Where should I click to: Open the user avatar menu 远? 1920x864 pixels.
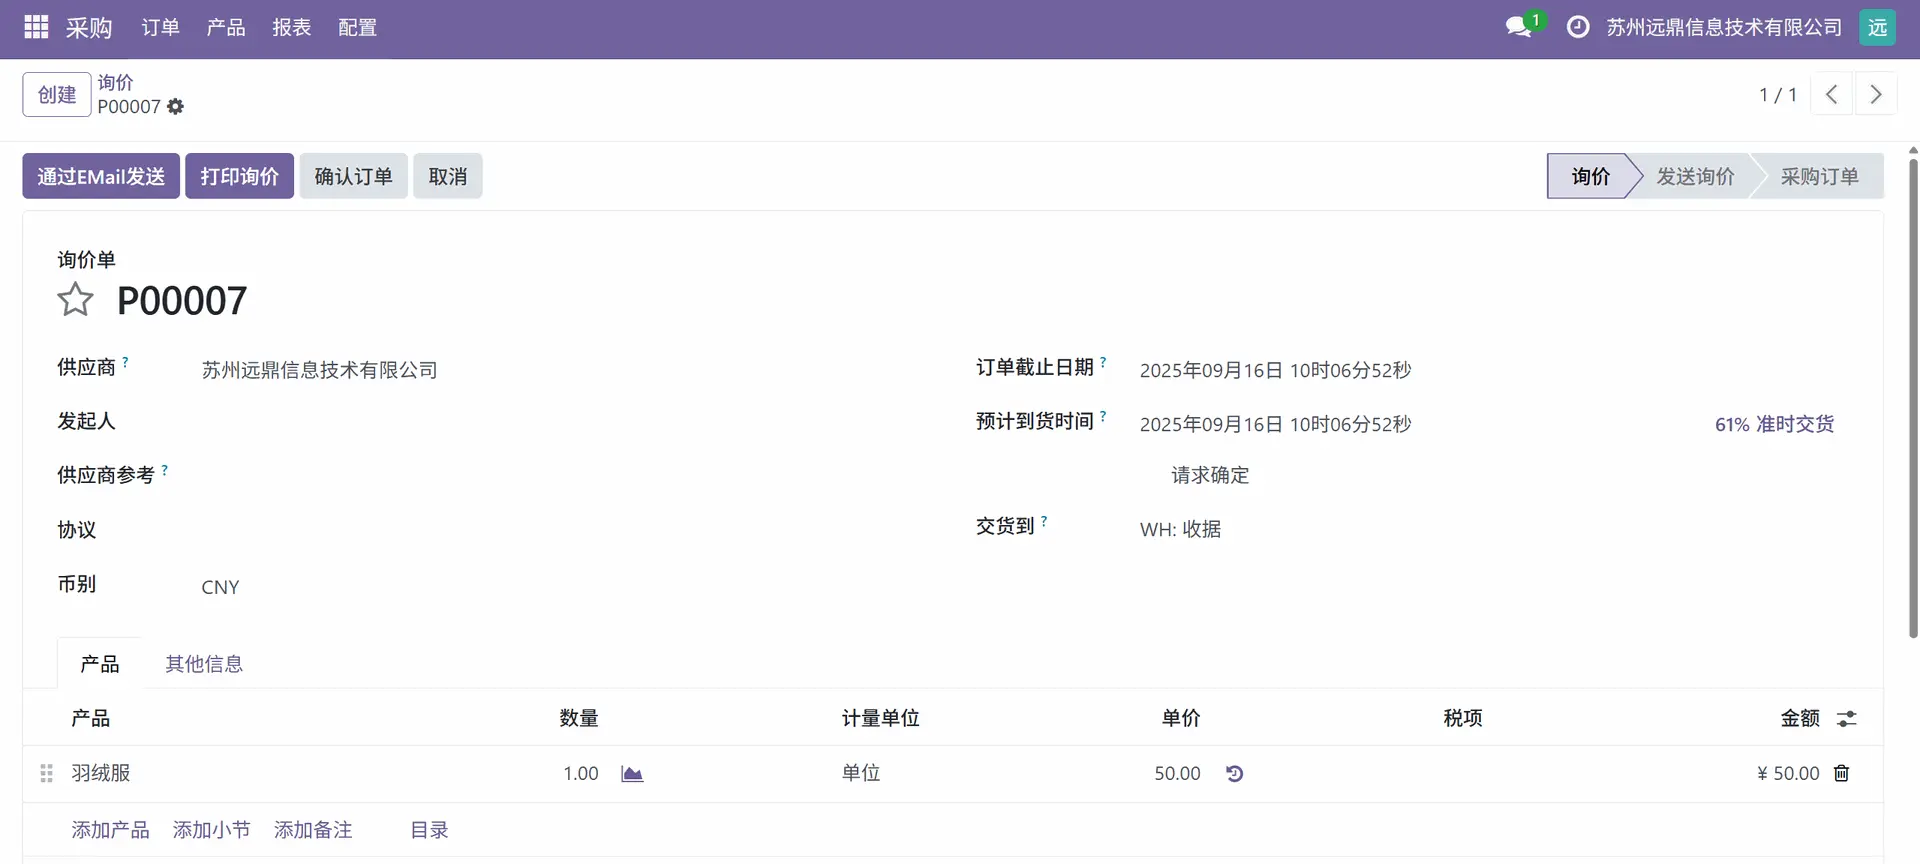pyautogui.click(x=1877, y=27)
